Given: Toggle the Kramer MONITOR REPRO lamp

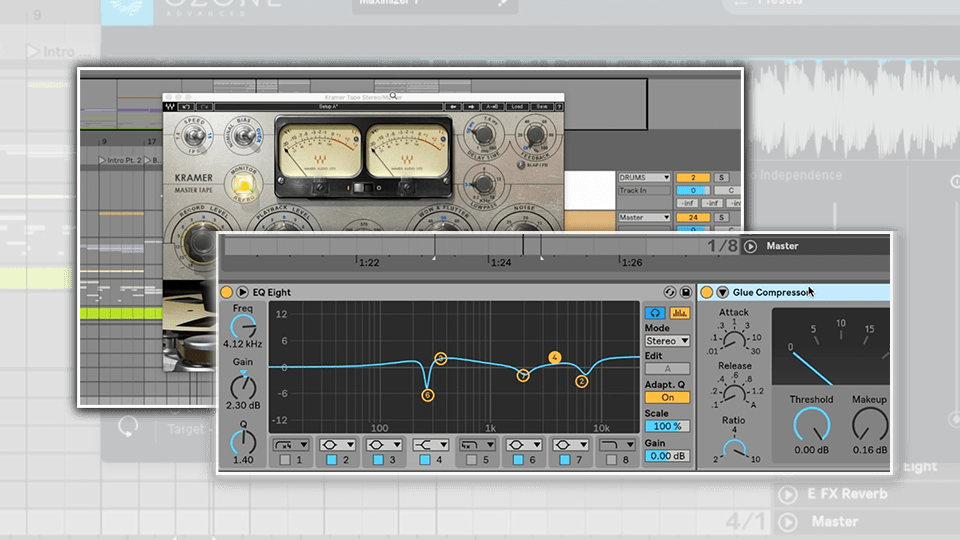Looking at the screenshot, I should click(x=243, y=184).
